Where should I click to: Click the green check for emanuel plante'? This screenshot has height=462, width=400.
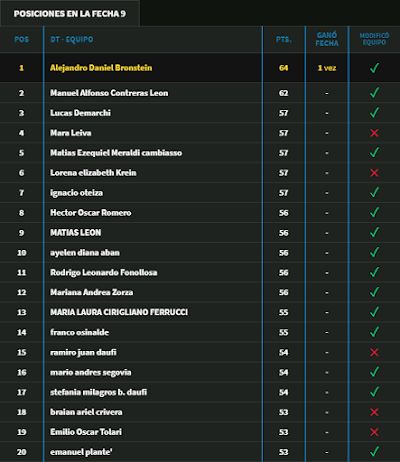pyautogui.click(x=374, y=451)
